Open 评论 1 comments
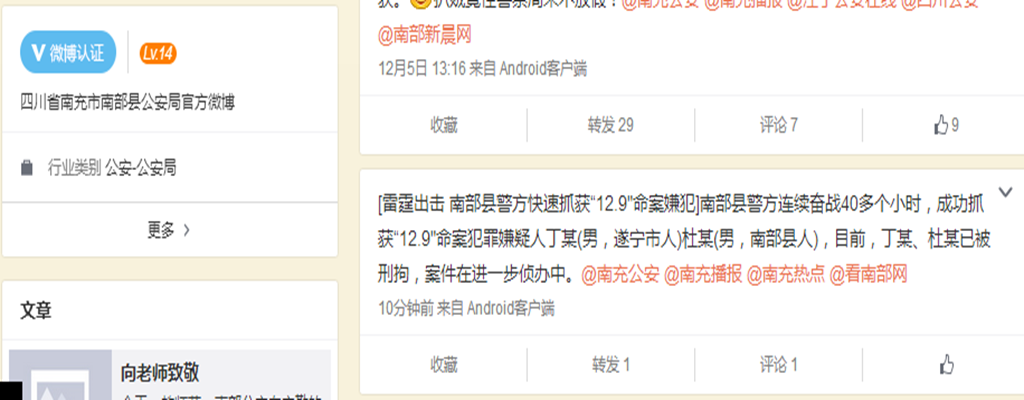1024x400 pixels. coord(778,364)
